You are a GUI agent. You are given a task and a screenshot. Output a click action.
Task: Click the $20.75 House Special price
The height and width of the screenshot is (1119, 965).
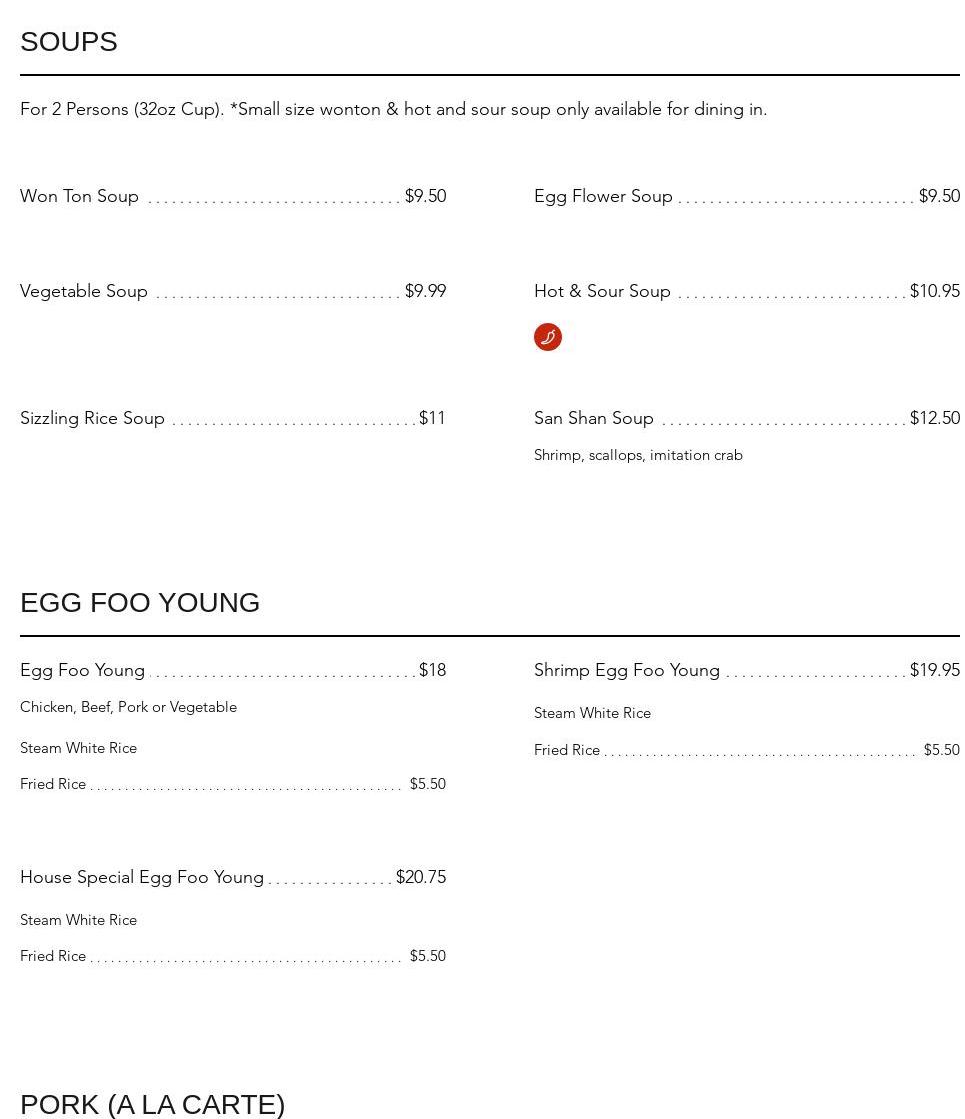tap(421, 877)
